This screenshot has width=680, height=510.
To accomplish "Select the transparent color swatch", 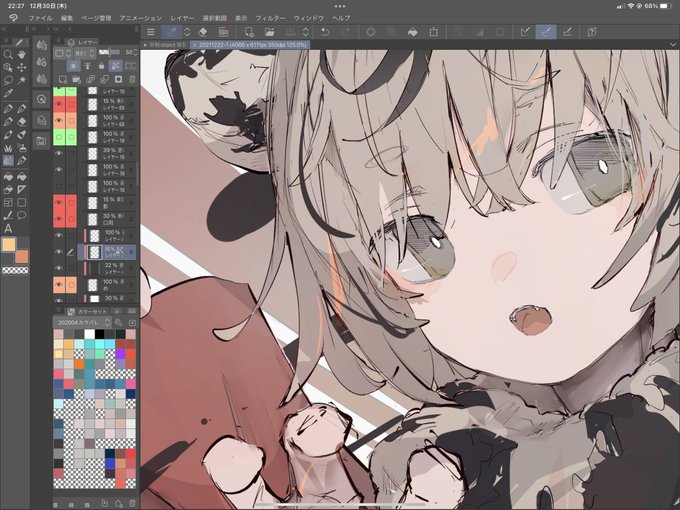I will (x=15, y=271).
